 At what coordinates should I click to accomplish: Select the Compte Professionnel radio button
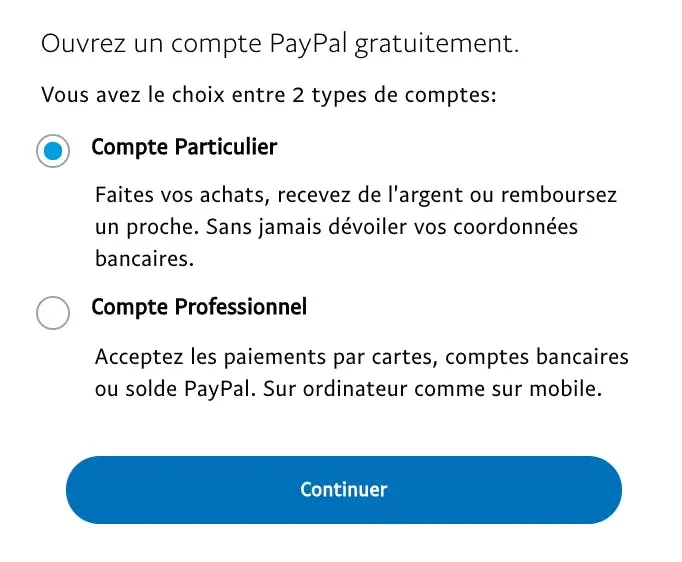[x=53, y=312]
